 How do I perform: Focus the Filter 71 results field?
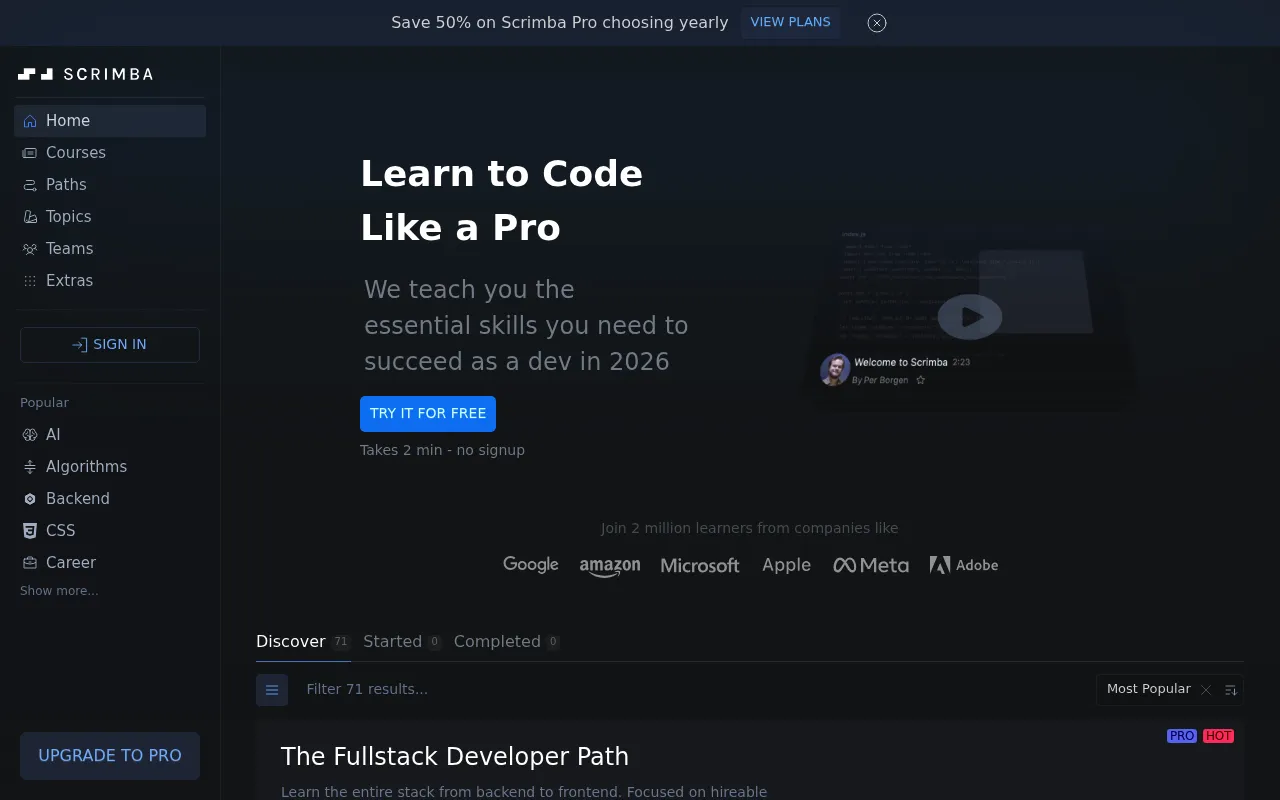tap(690, 690)
